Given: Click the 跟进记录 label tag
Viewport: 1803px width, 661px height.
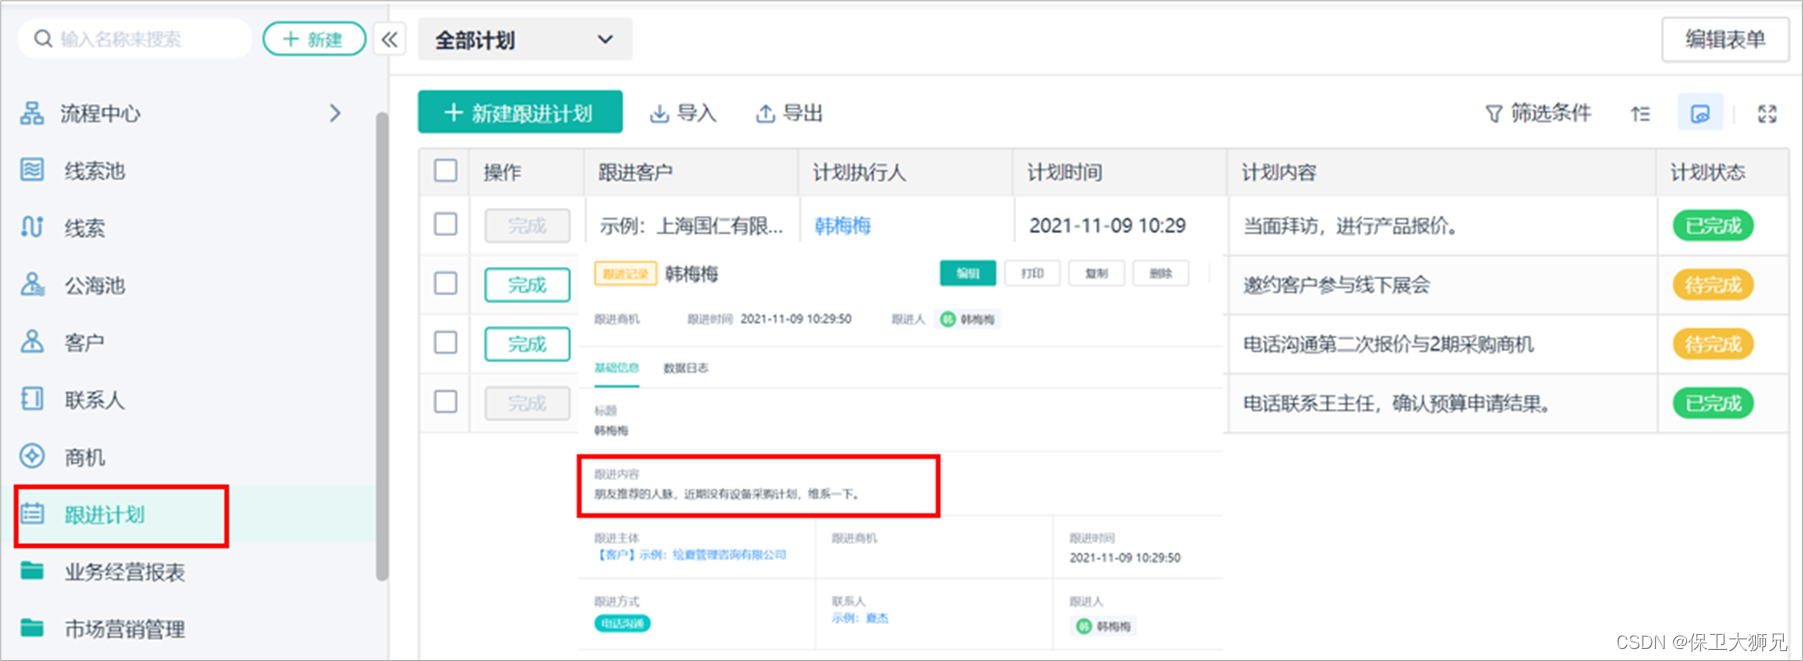Looking at the screenshot, I should coord(625,273).
